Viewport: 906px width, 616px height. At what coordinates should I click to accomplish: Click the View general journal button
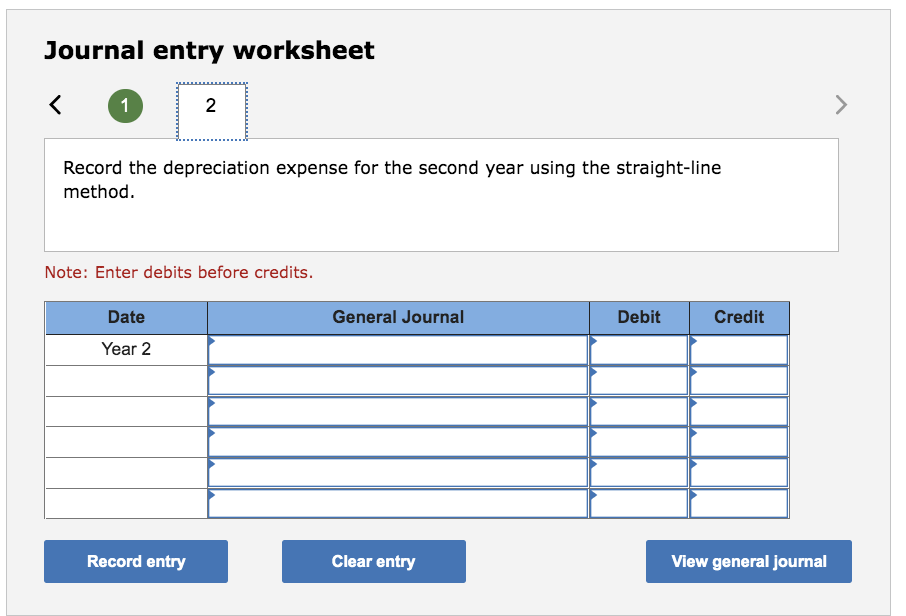pos(748,561)
